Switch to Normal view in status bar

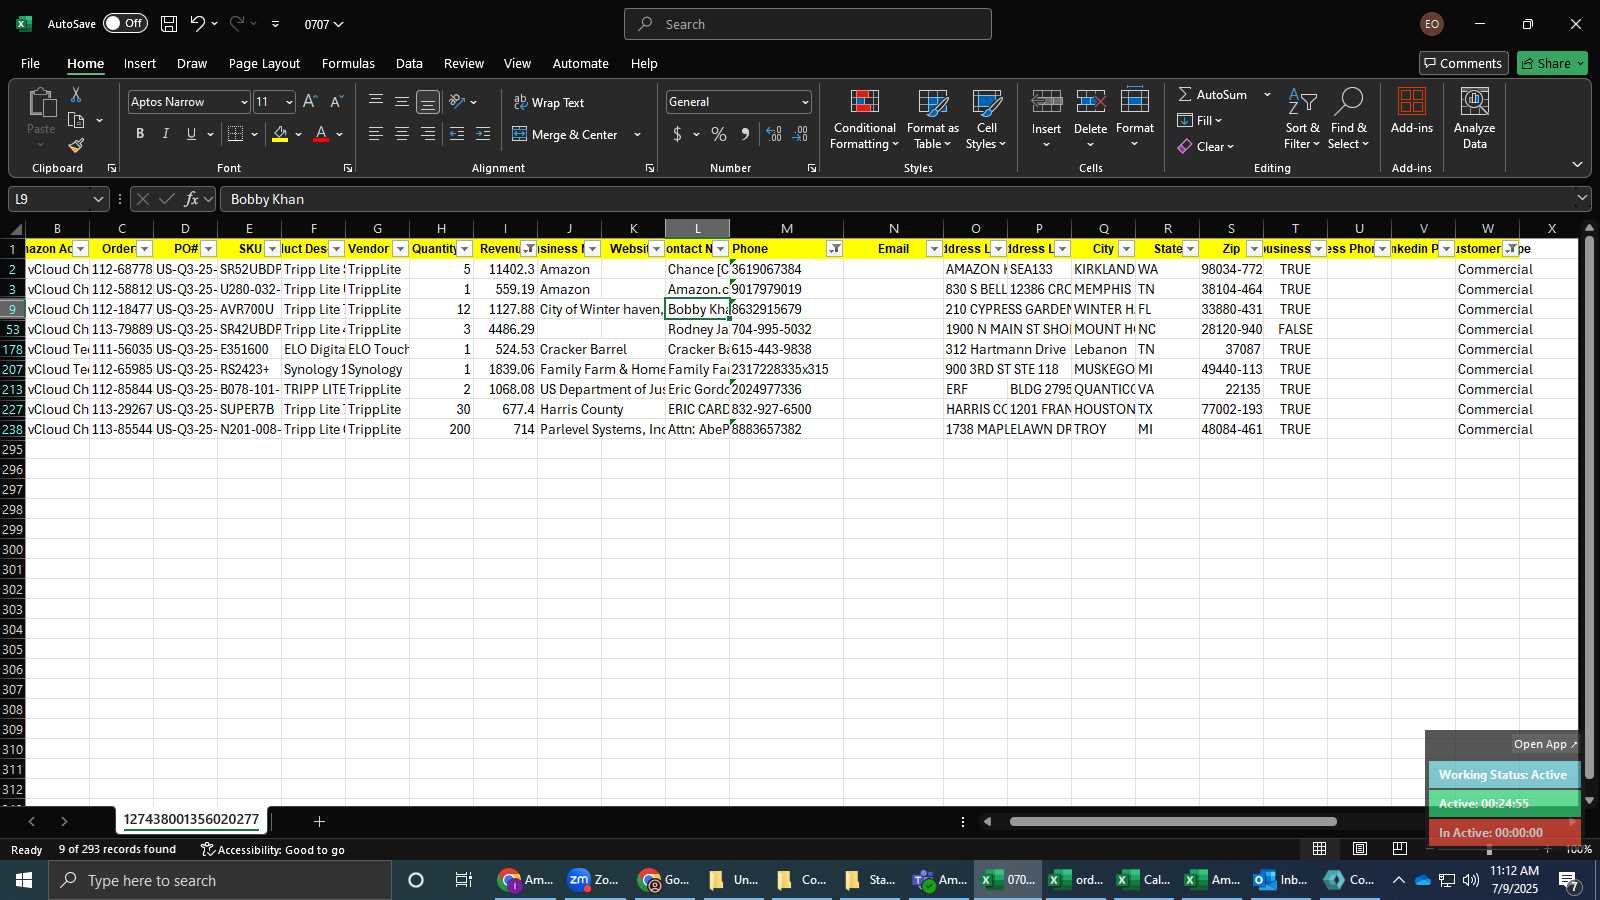[x=1319, y=849]
